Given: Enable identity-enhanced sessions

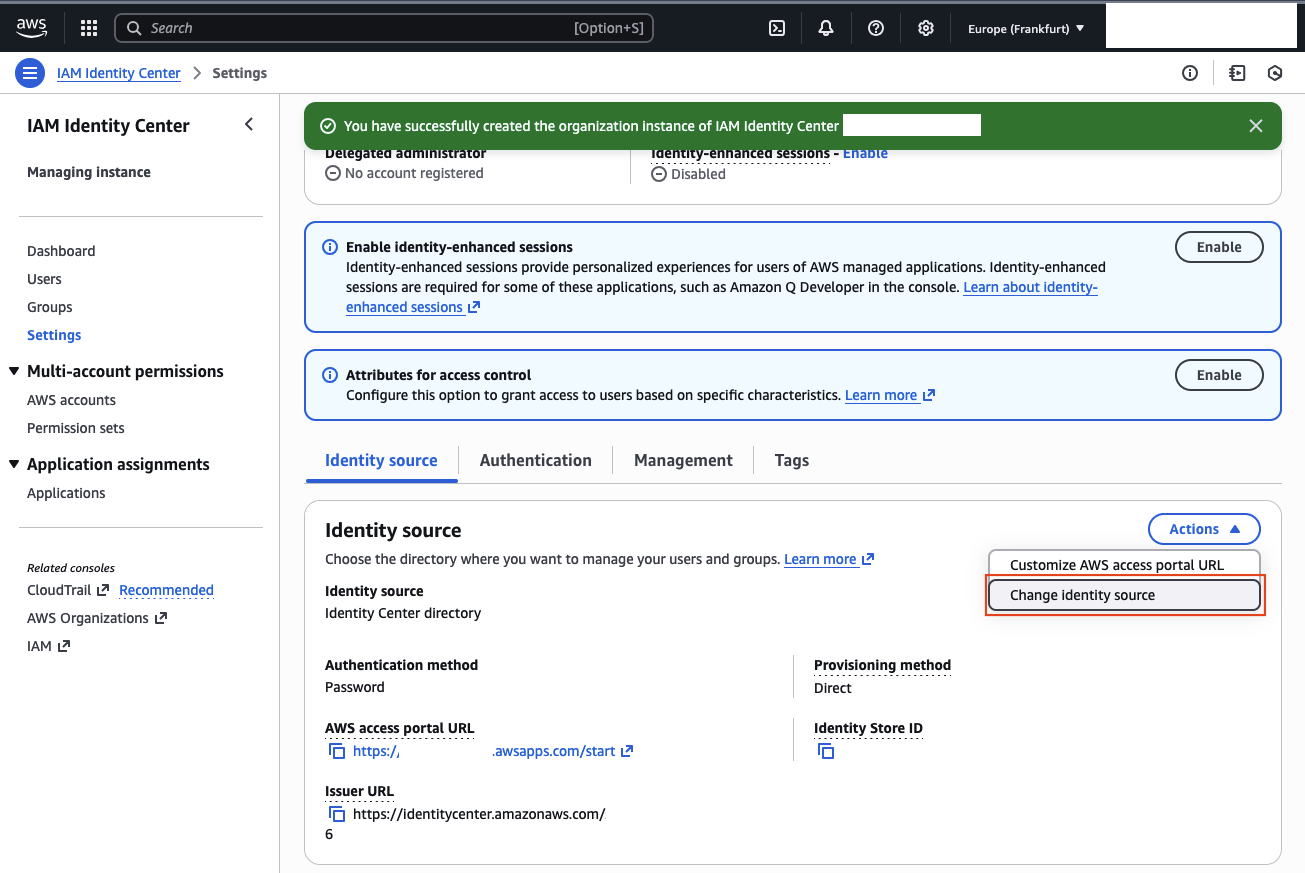Looking at the screenshot, I should [1219, 247].
